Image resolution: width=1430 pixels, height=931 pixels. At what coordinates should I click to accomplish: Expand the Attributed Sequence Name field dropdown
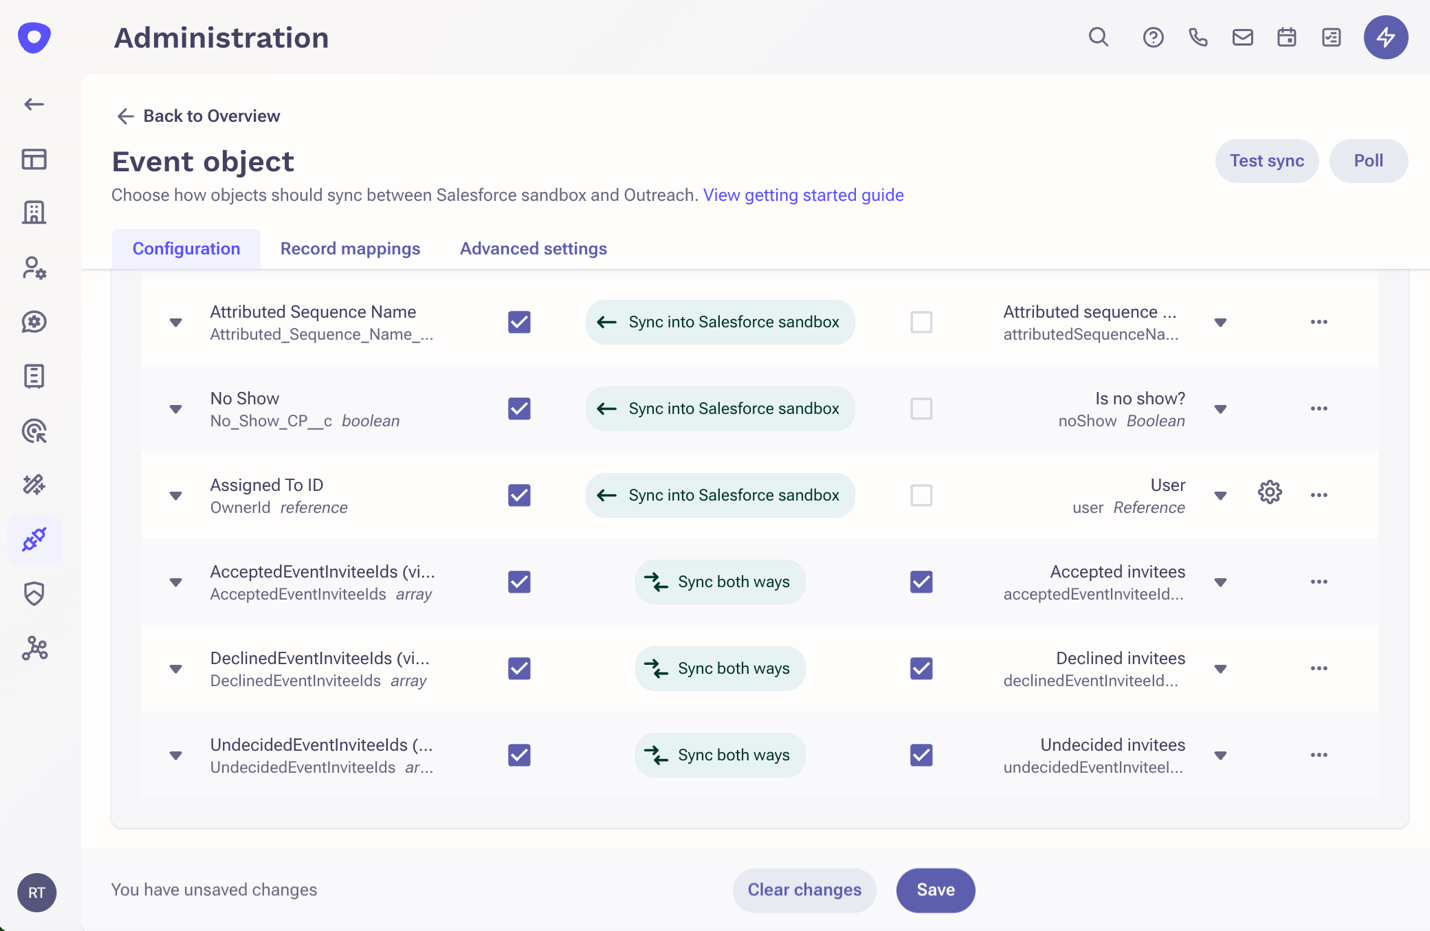[x=176, y=323]
